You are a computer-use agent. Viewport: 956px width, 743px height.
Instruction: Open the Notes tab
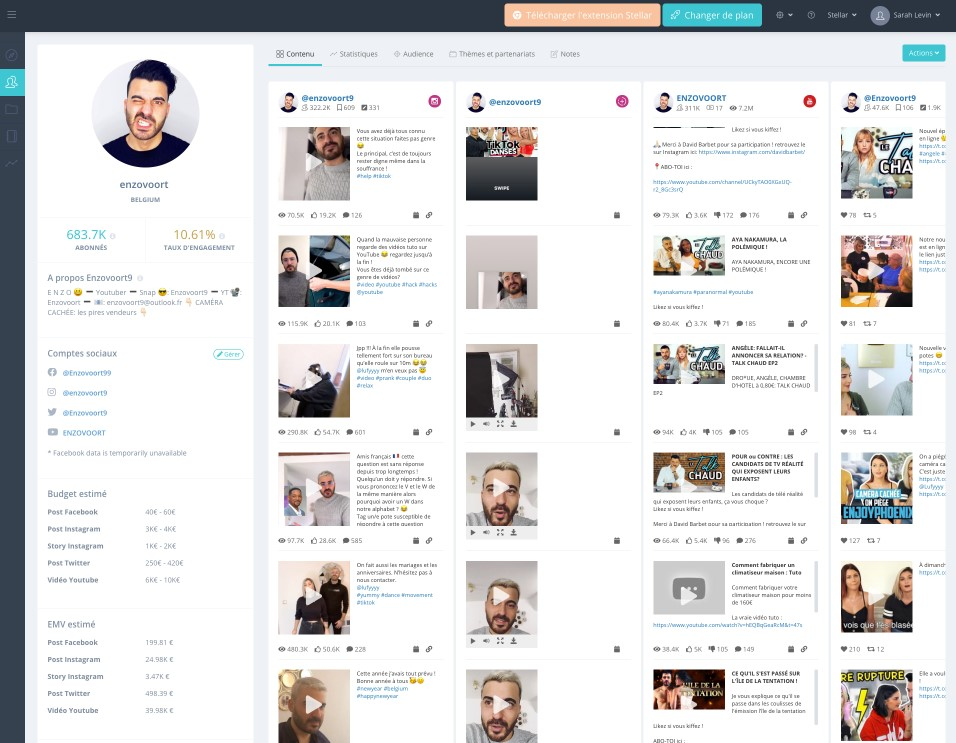pyautogui.click(x=565, y=54)
